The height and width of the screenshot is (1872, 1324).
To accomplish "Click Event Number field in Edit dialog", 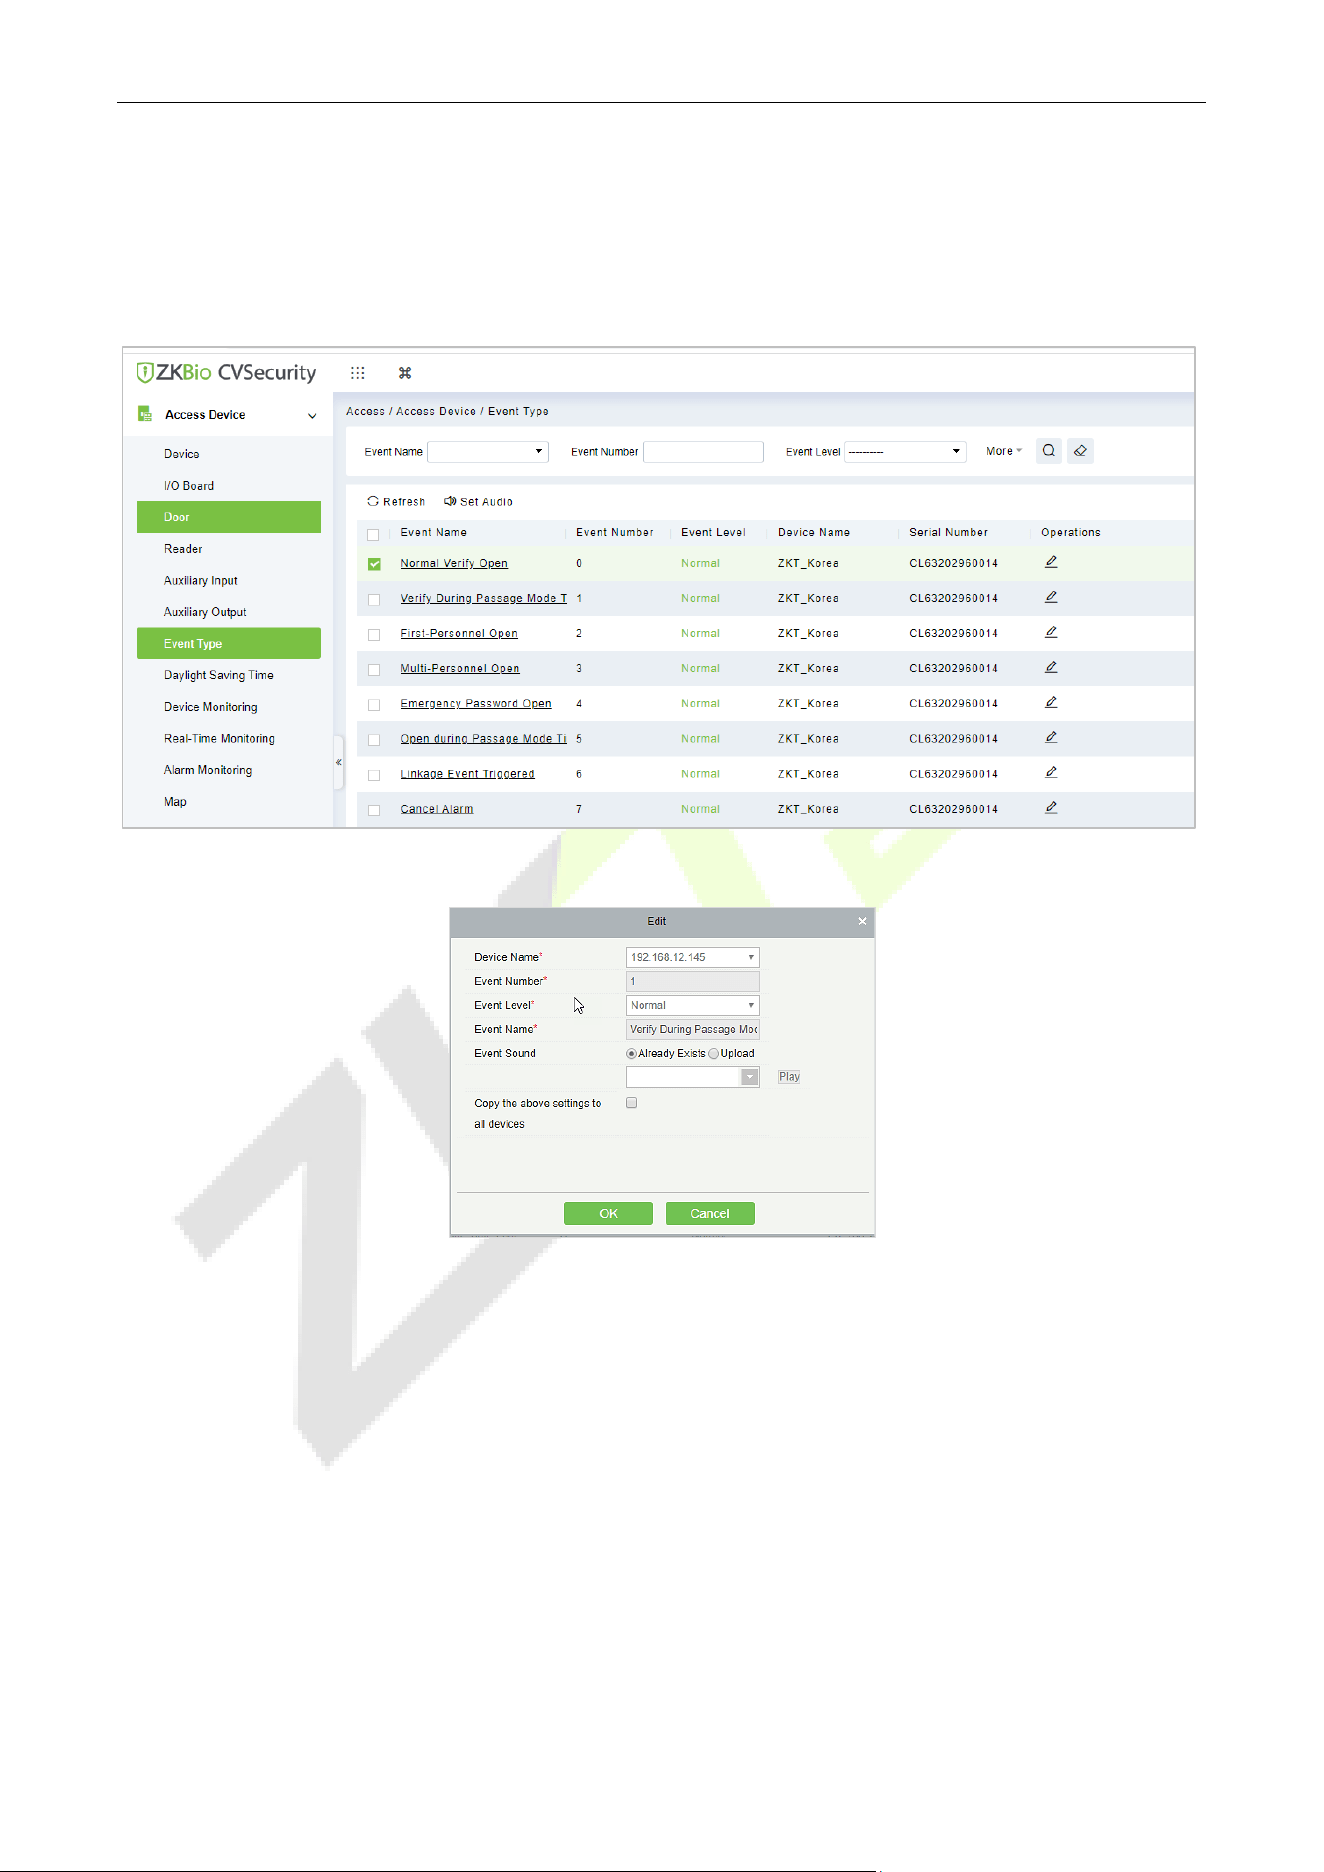I will (x=692, y=981).
